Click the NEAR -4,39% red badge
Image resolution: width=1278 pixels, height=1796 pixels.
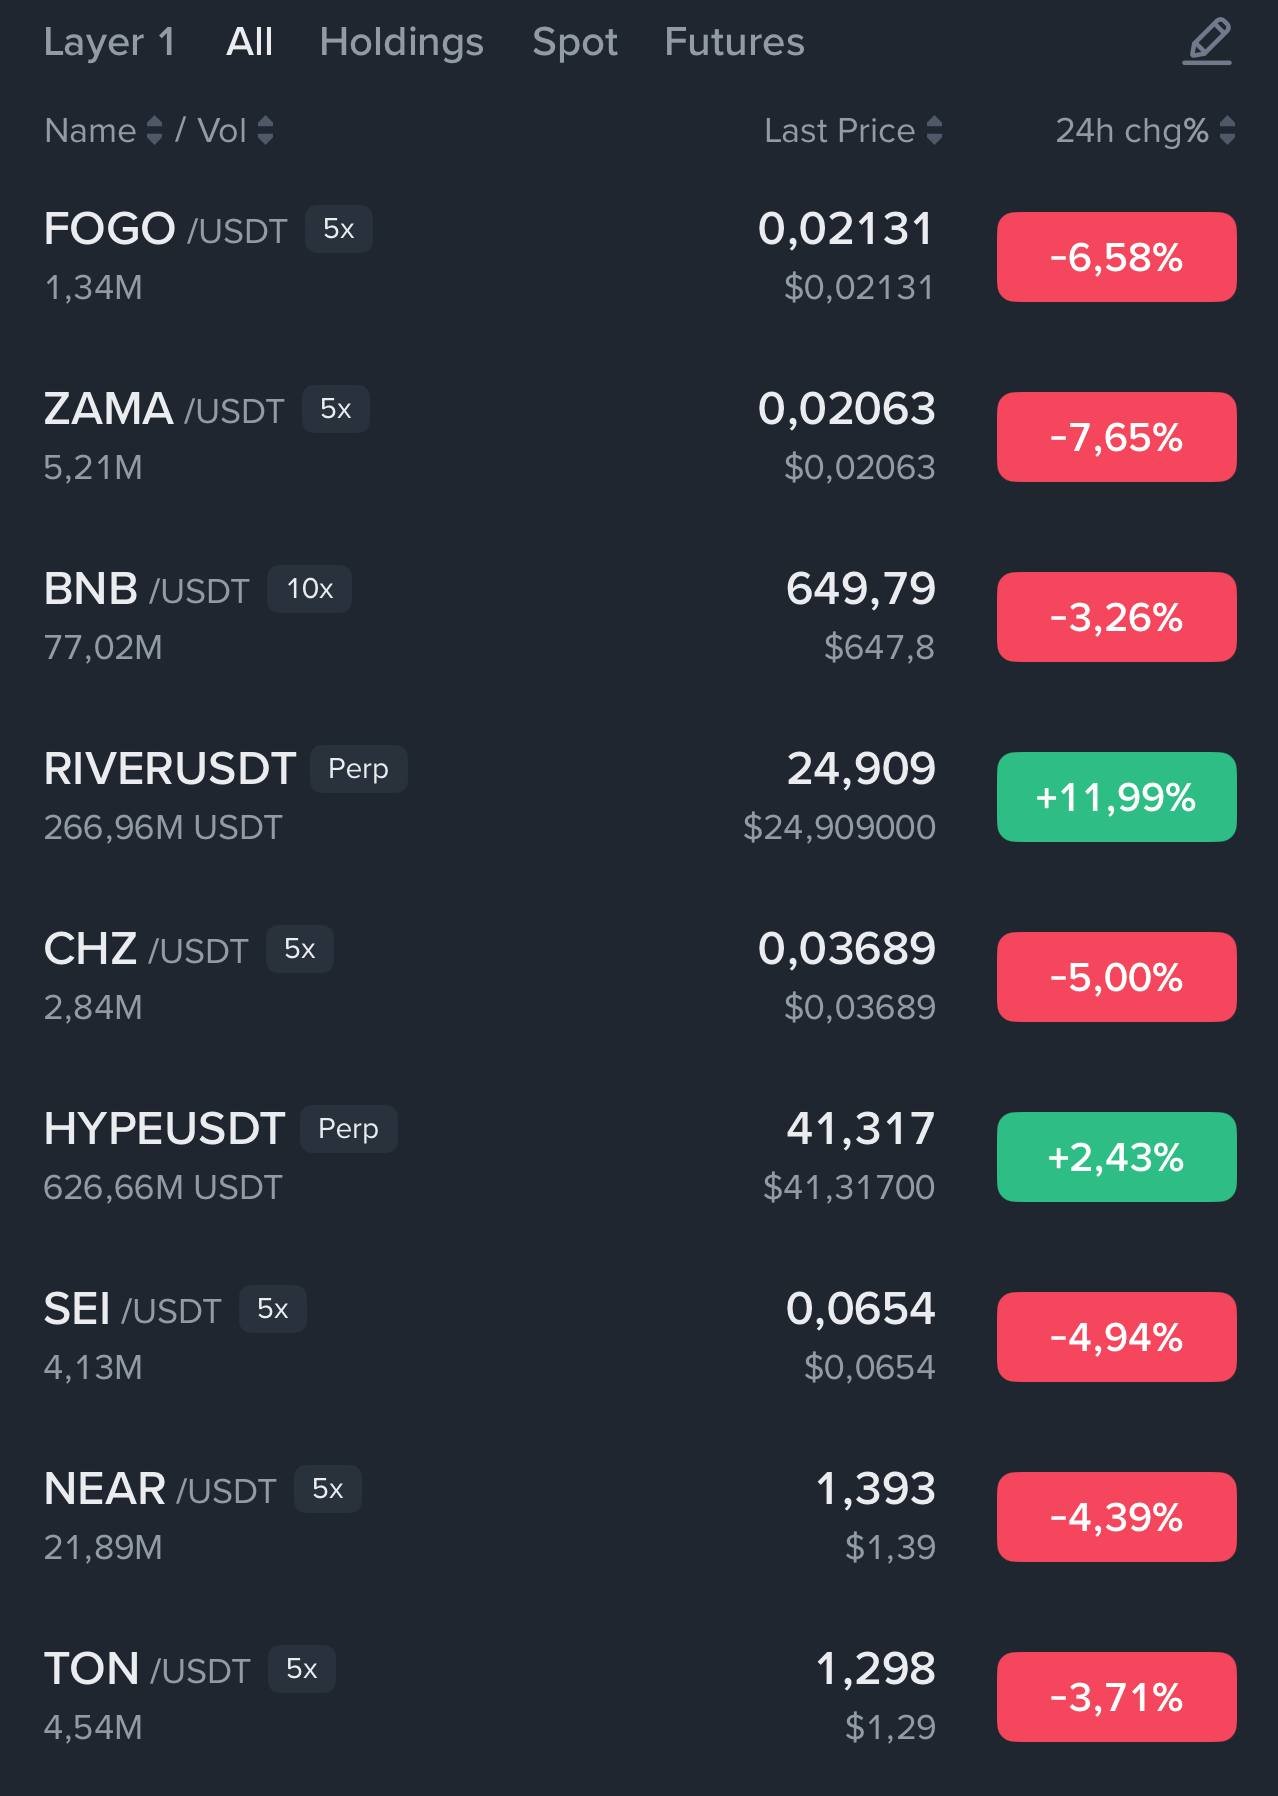tap(1116, 1517)
